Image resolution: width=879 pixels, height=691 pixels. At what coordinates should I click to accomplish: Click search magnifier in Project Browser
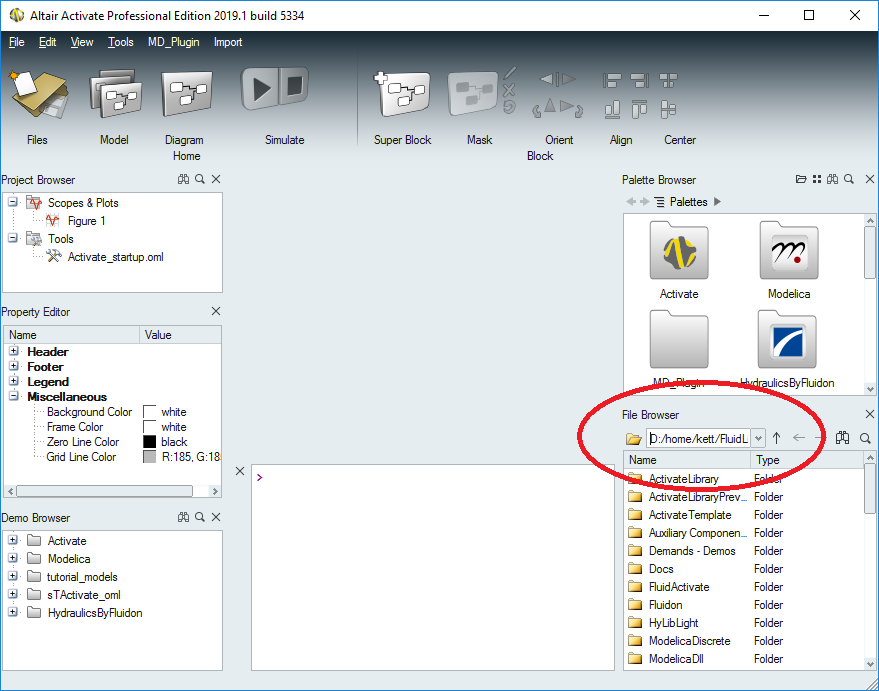click(200, 179)
